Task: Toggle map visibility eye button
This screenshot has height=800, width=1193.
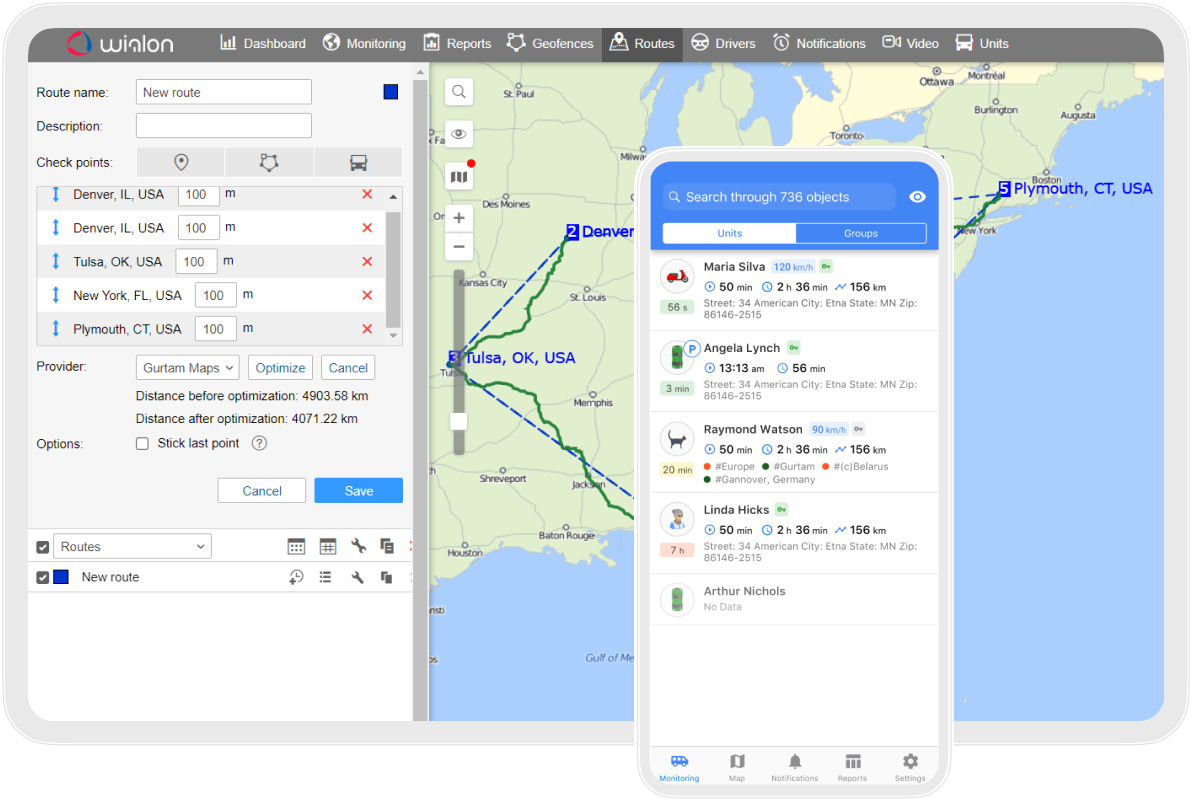Action: click(459, 134)
